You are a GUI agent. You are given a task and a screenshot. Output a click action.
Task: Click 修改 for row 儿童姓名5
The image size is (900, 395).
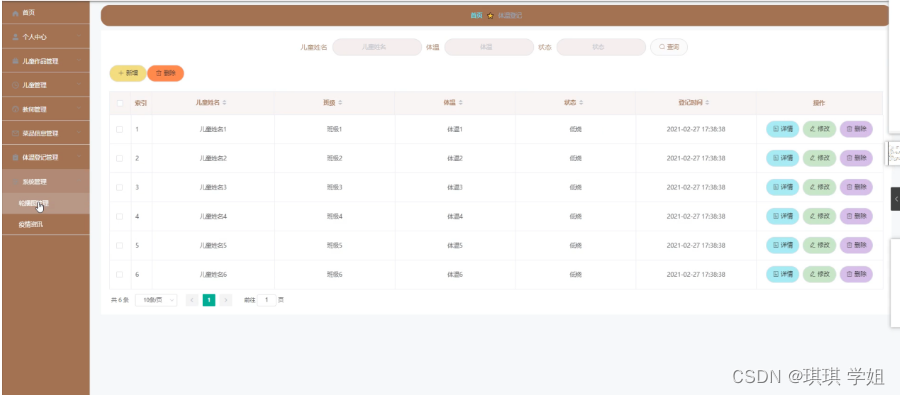click(819, 245)
